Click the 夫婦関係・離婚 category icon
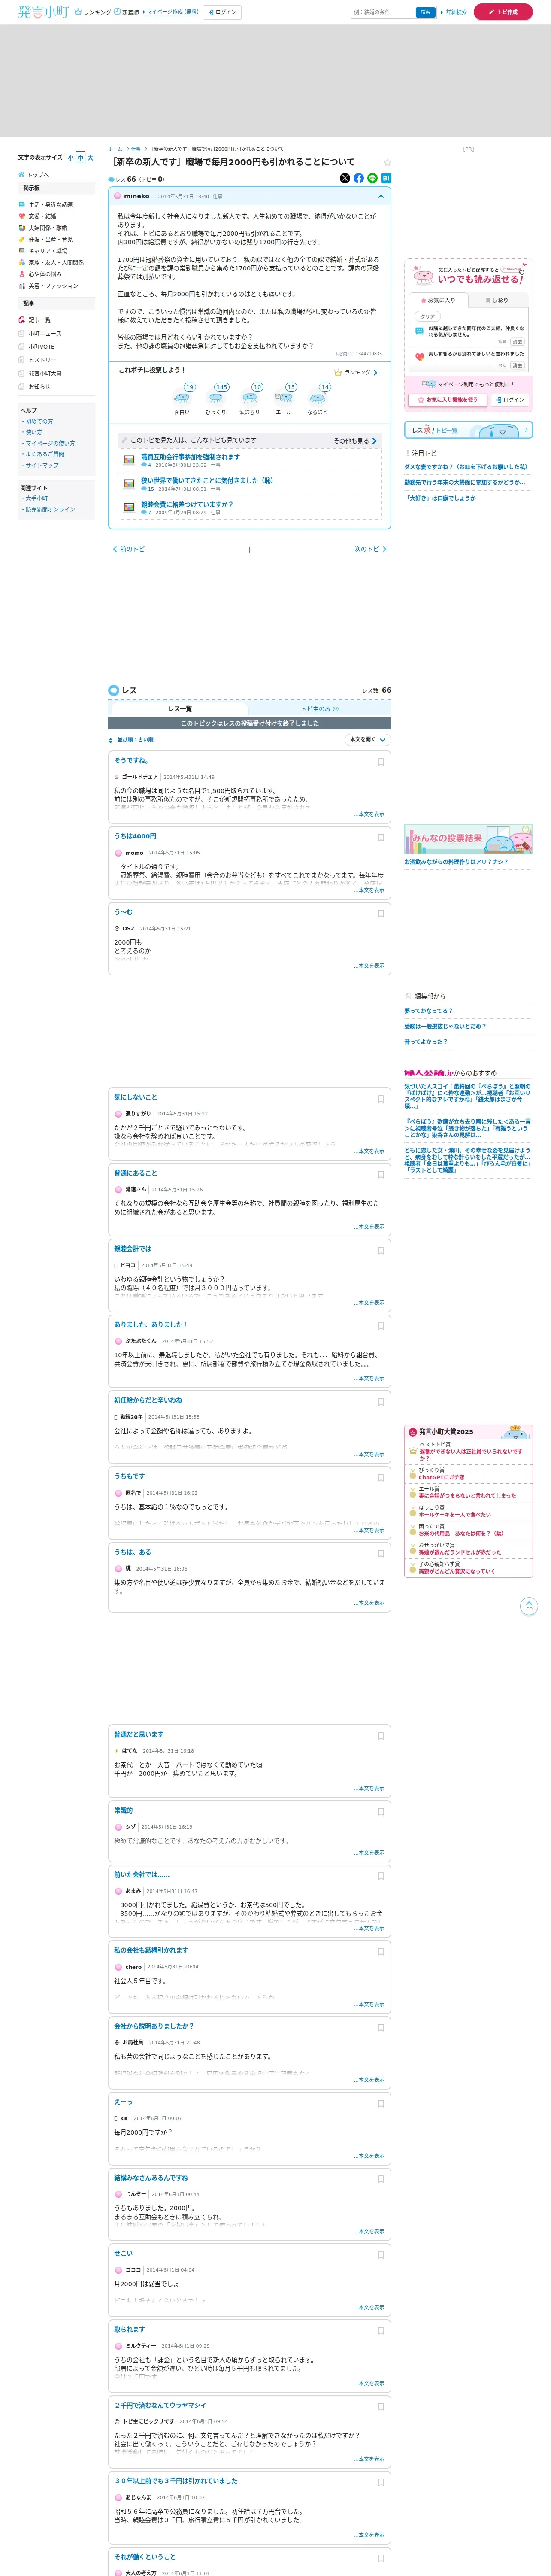551x2576 pixels. coord(22,227)
